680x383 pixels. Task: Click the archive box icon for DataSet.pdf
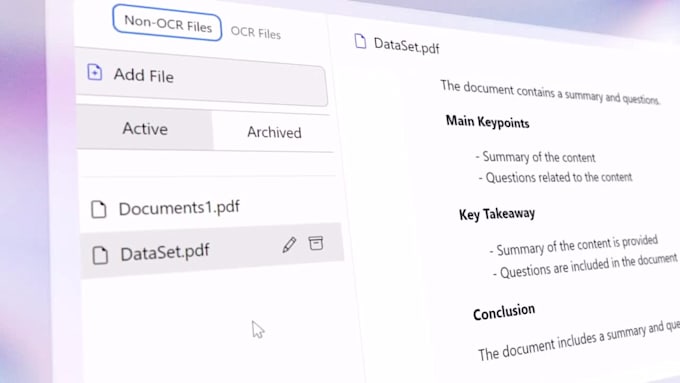click(316, 243)
